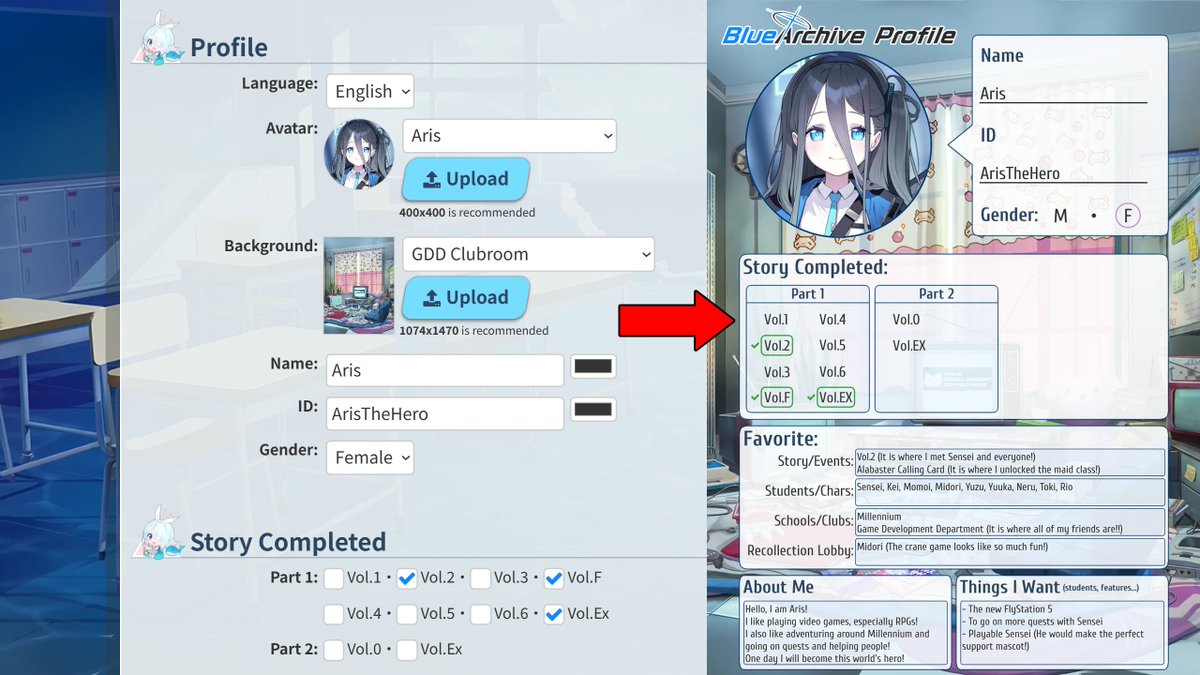
Task: Click the circled F gender marker in preview
Action: pos(1128,216)
